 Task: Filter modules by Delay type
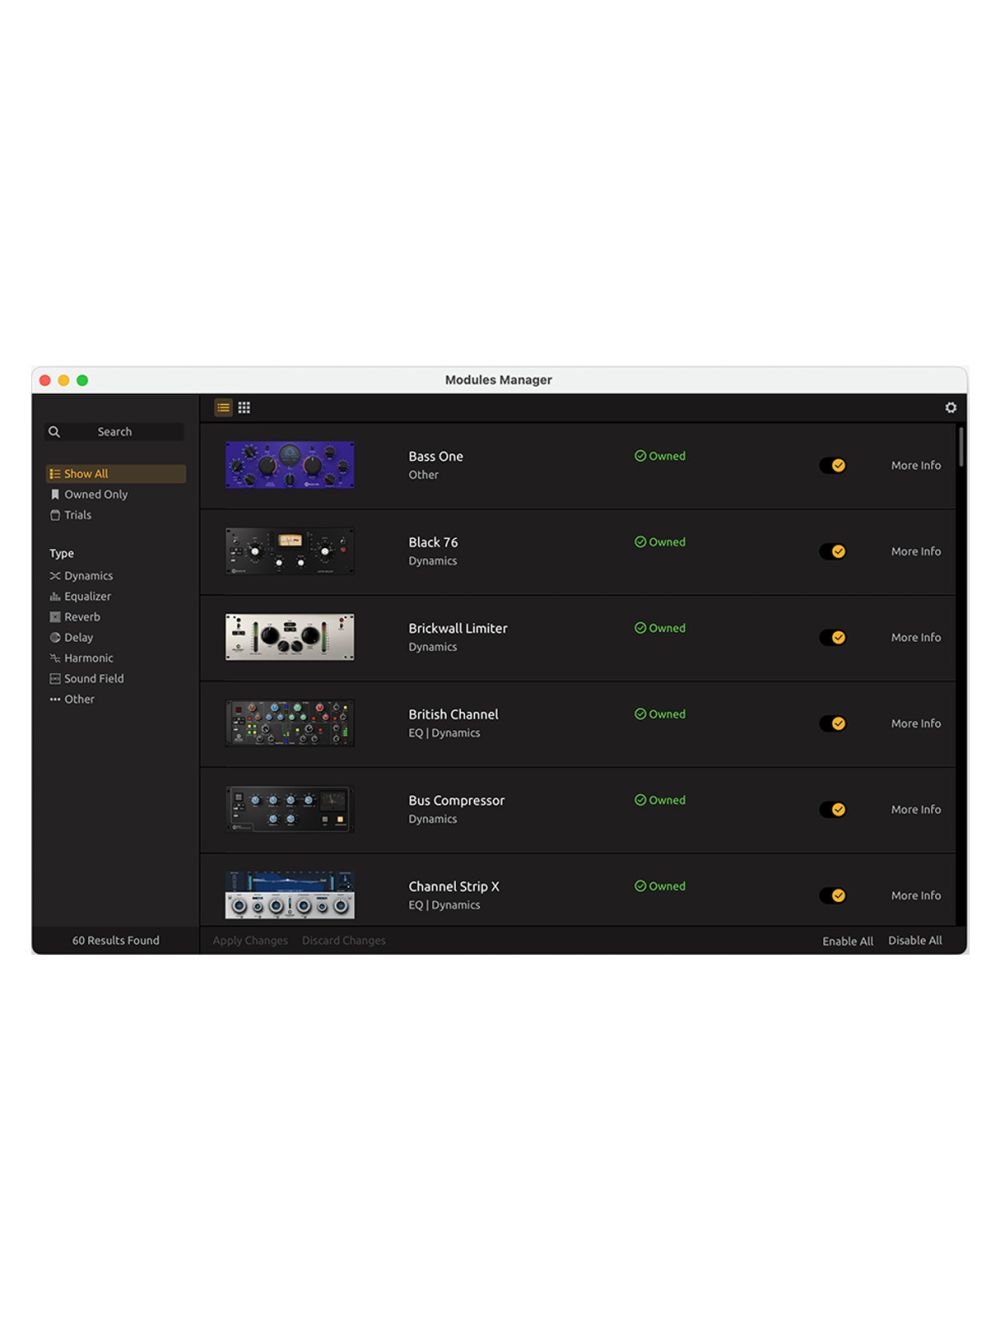pyautogui.click(x=77, y=637)
